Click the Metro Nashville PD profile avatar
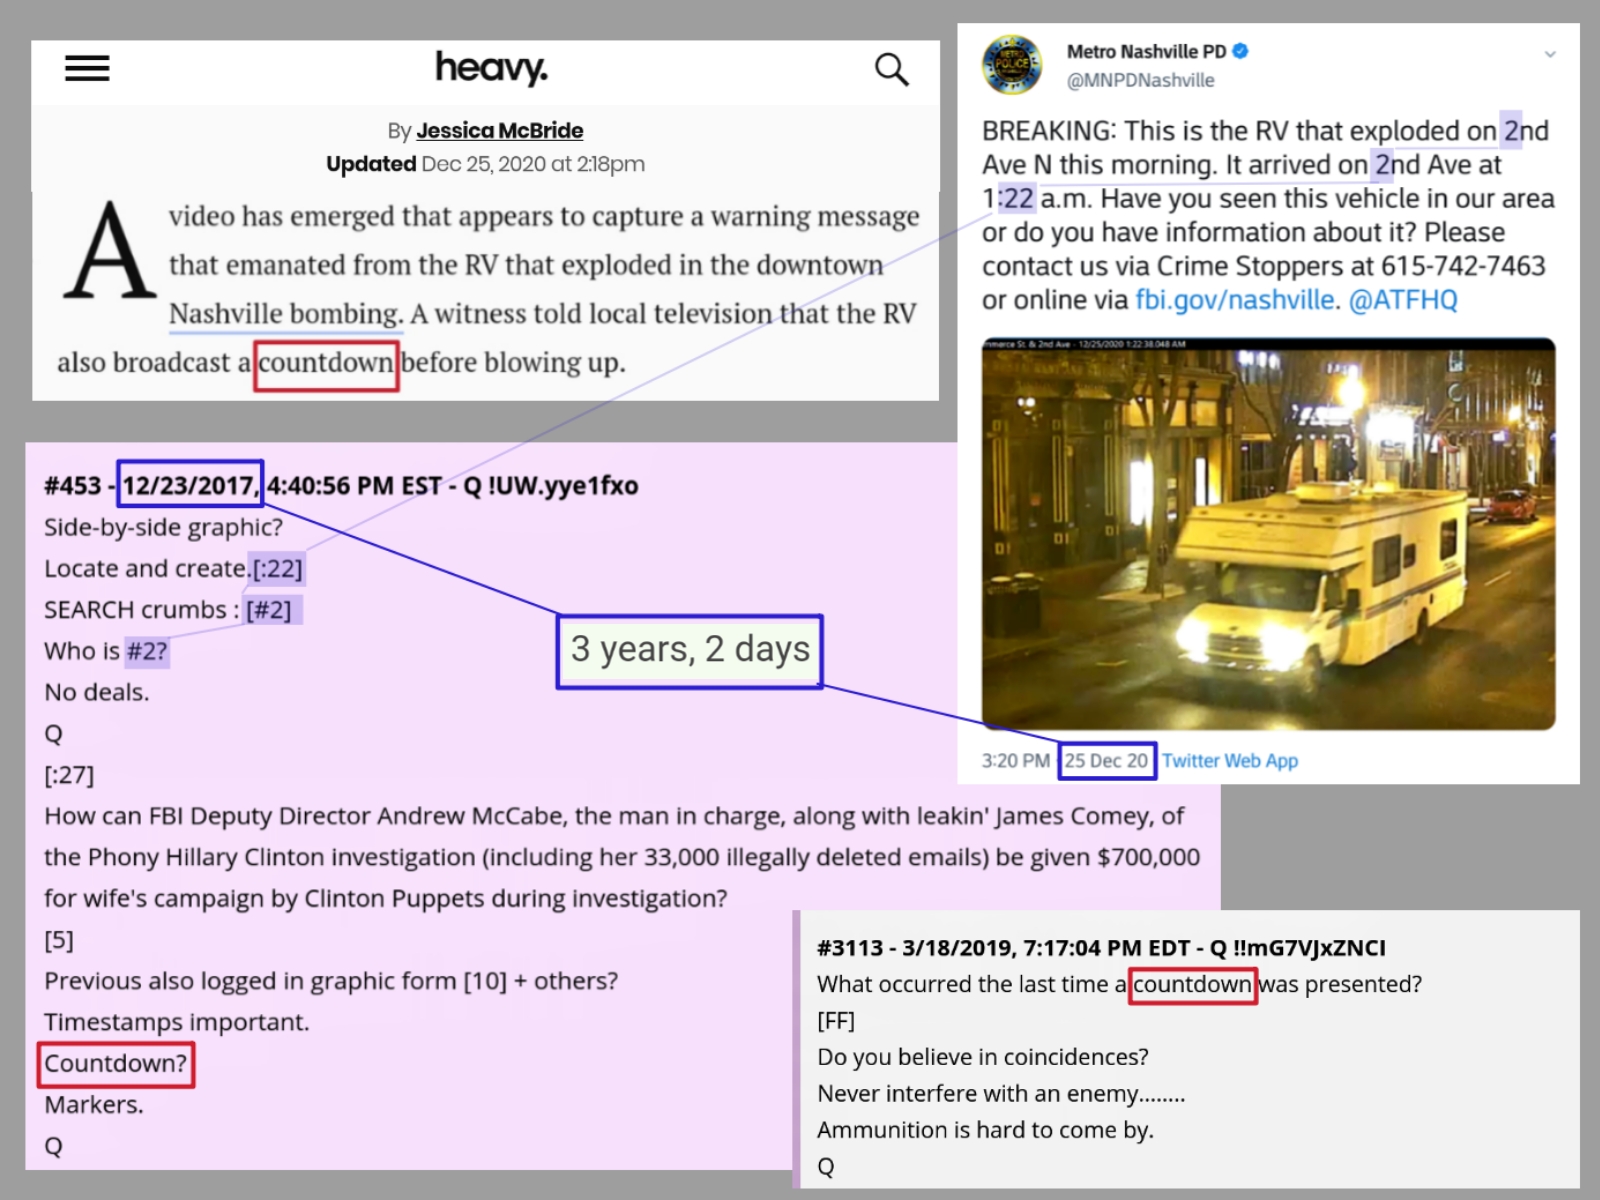 tap(1012, 65)
